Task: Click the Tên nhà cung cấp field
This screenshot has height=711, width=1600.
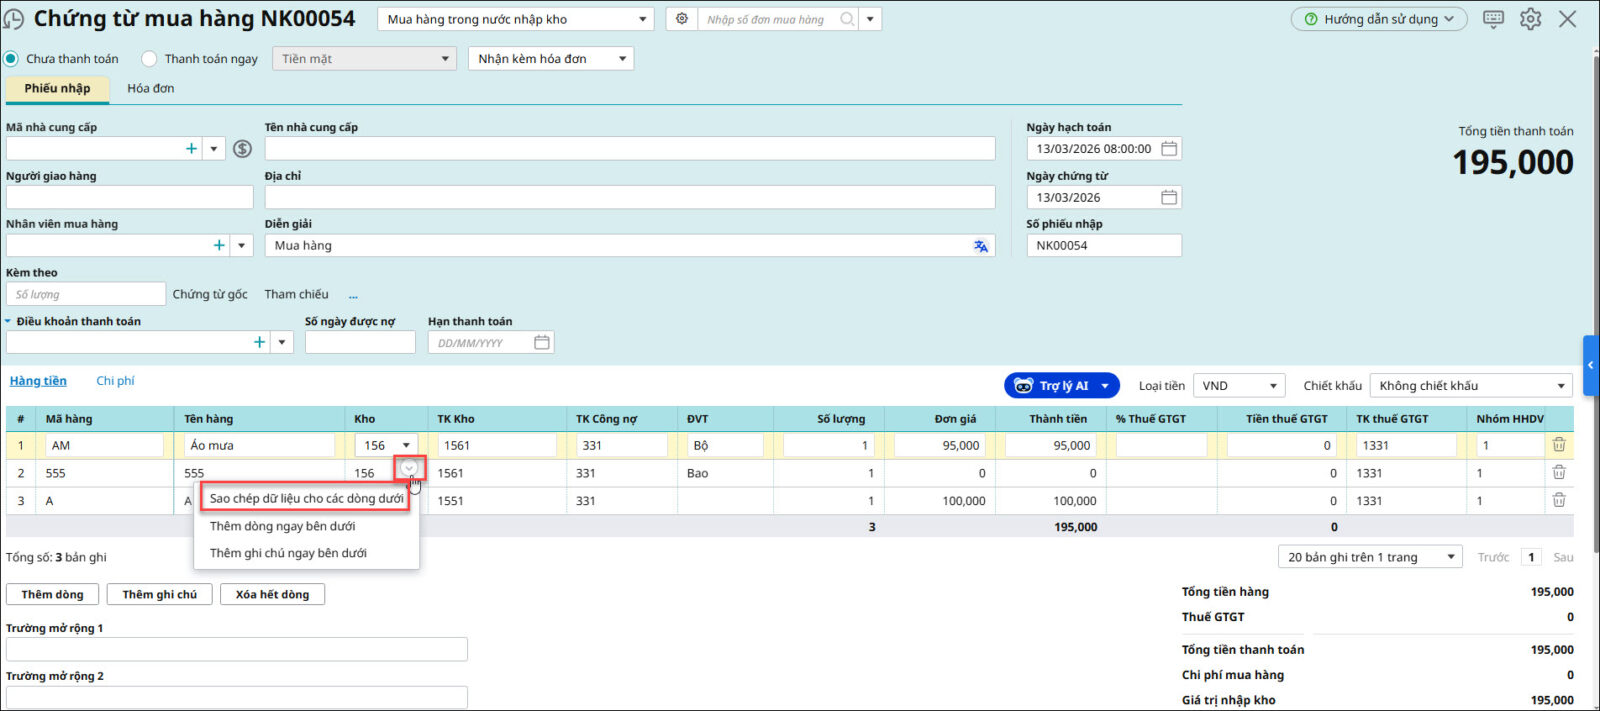Action: [x=629, y=149]
